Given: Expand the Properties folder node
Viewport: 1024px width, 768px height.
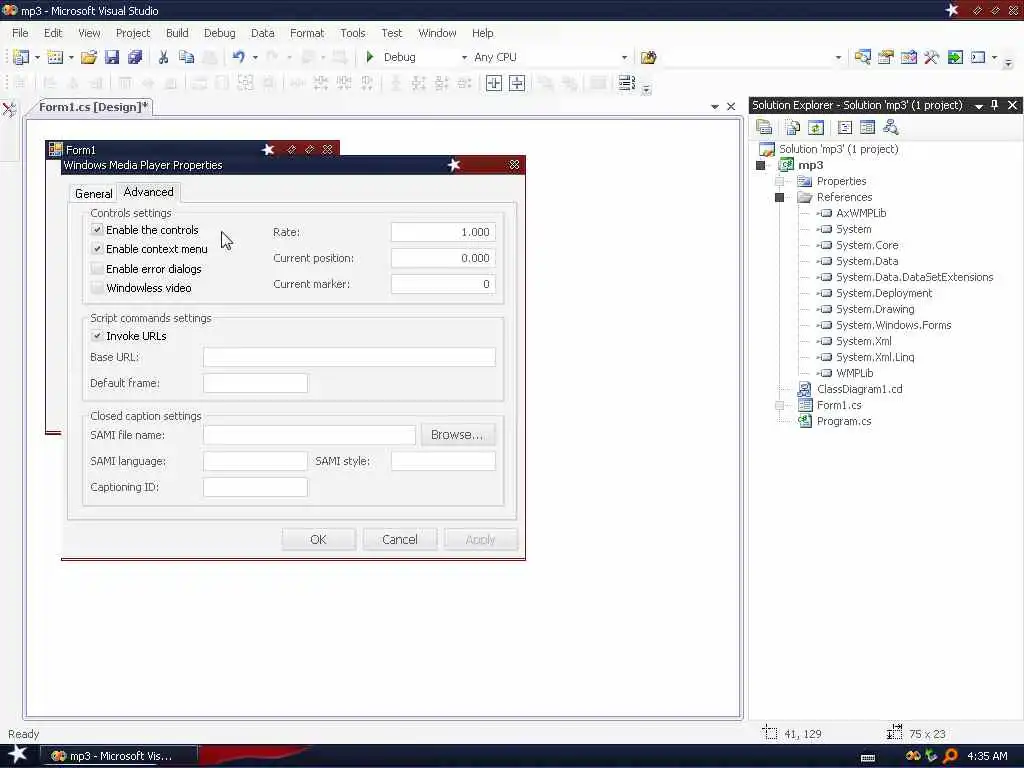Looking at the screenshot, I should coord(780,181).
